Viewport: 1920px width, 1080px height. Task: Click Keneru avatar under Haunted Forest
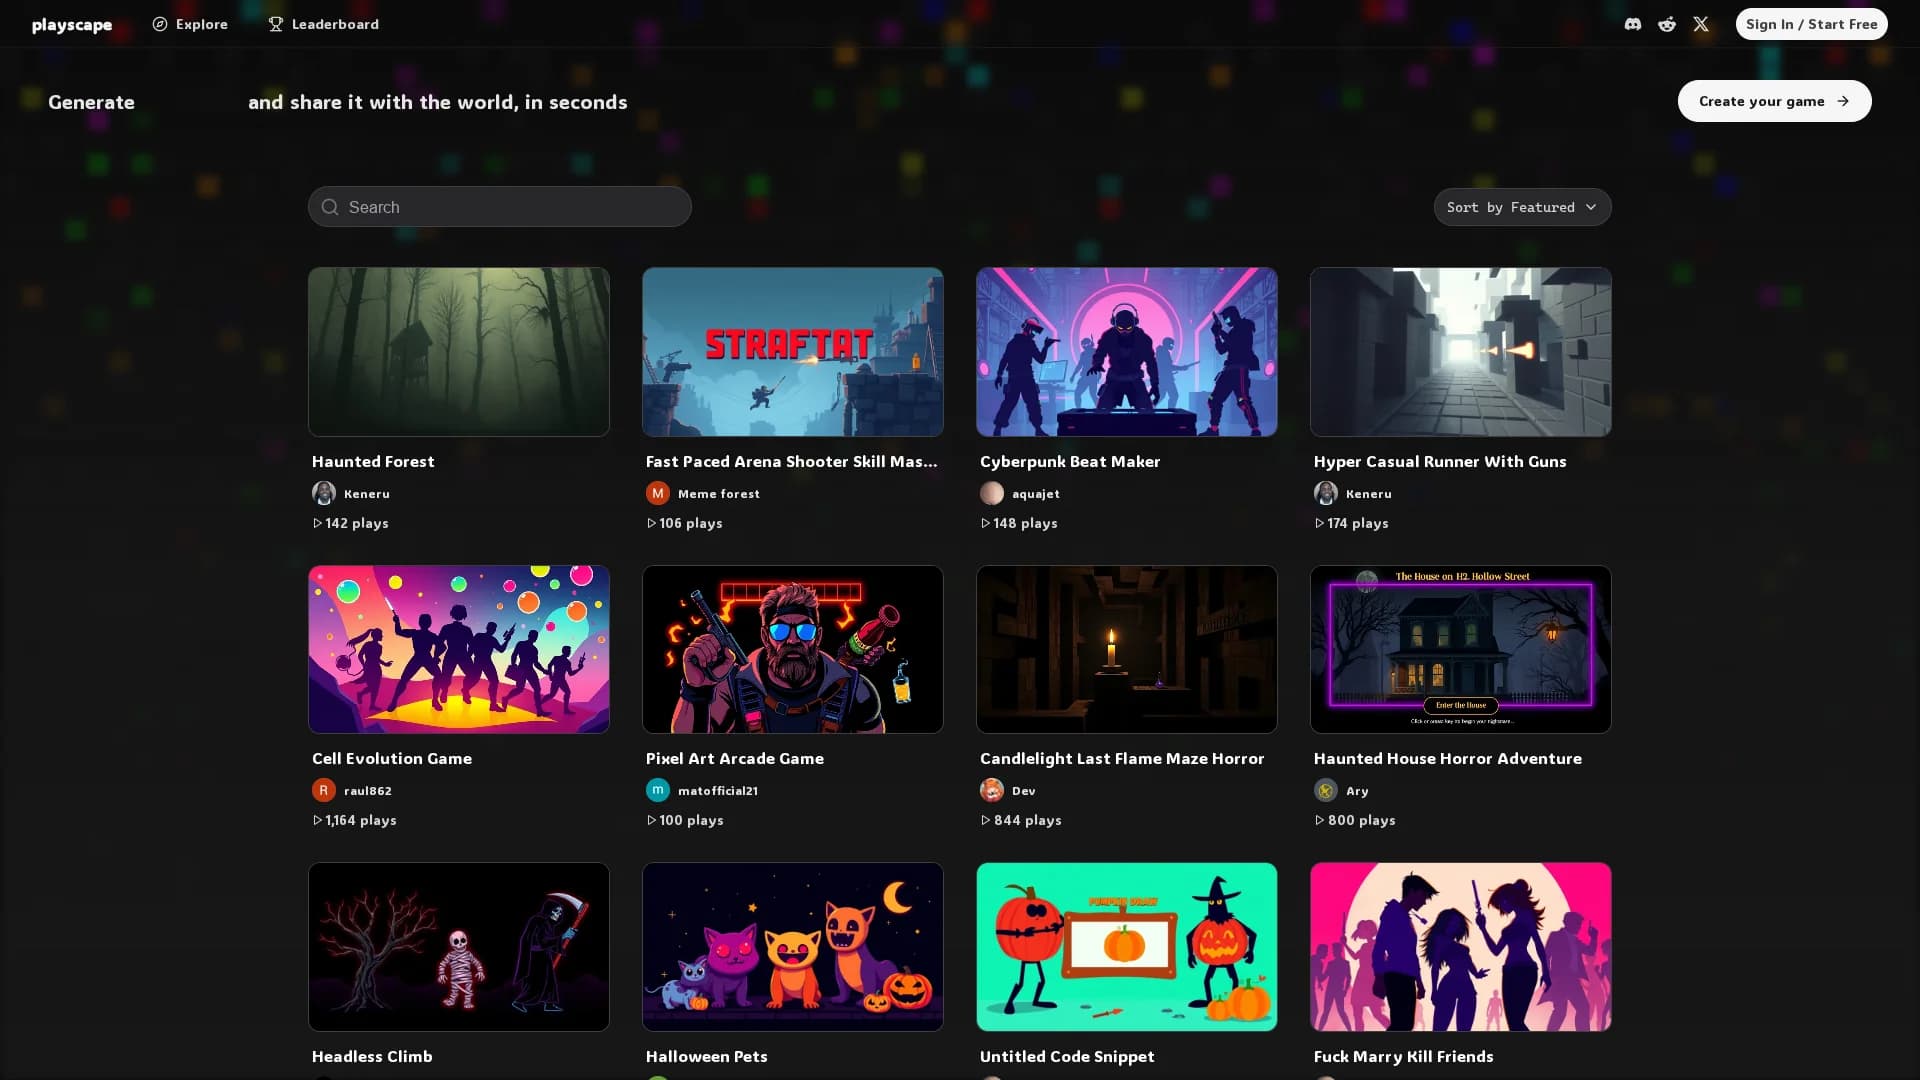(x=324, y=493)
